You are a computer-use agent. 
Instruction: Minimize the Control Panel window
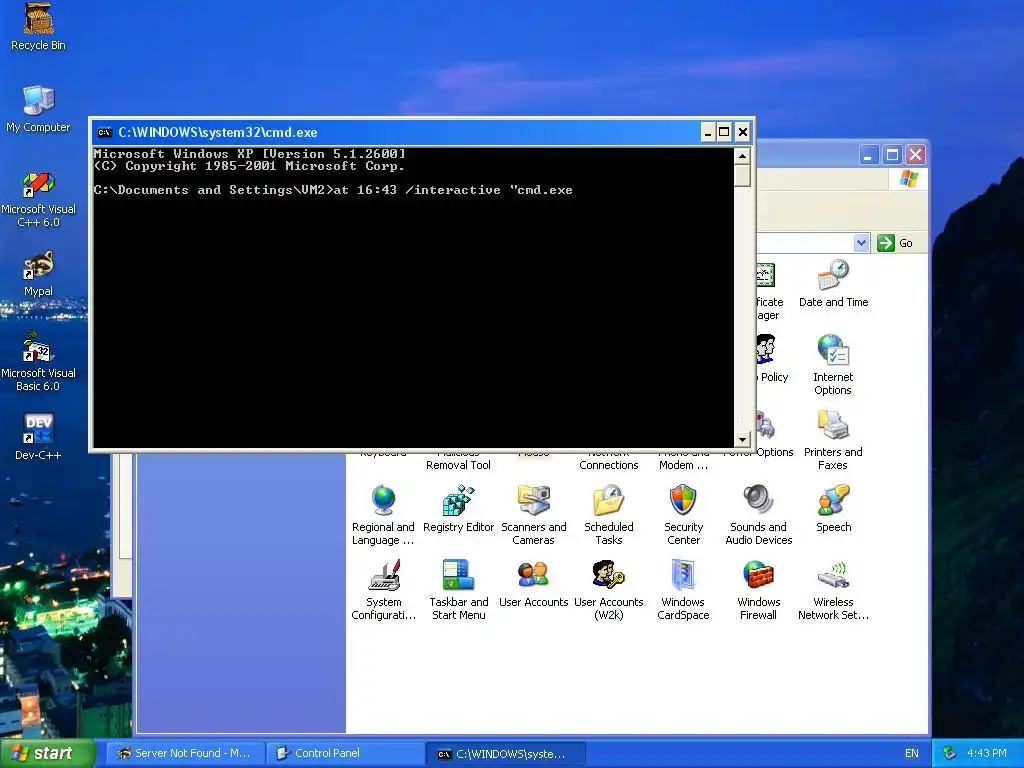click(869, 155)
